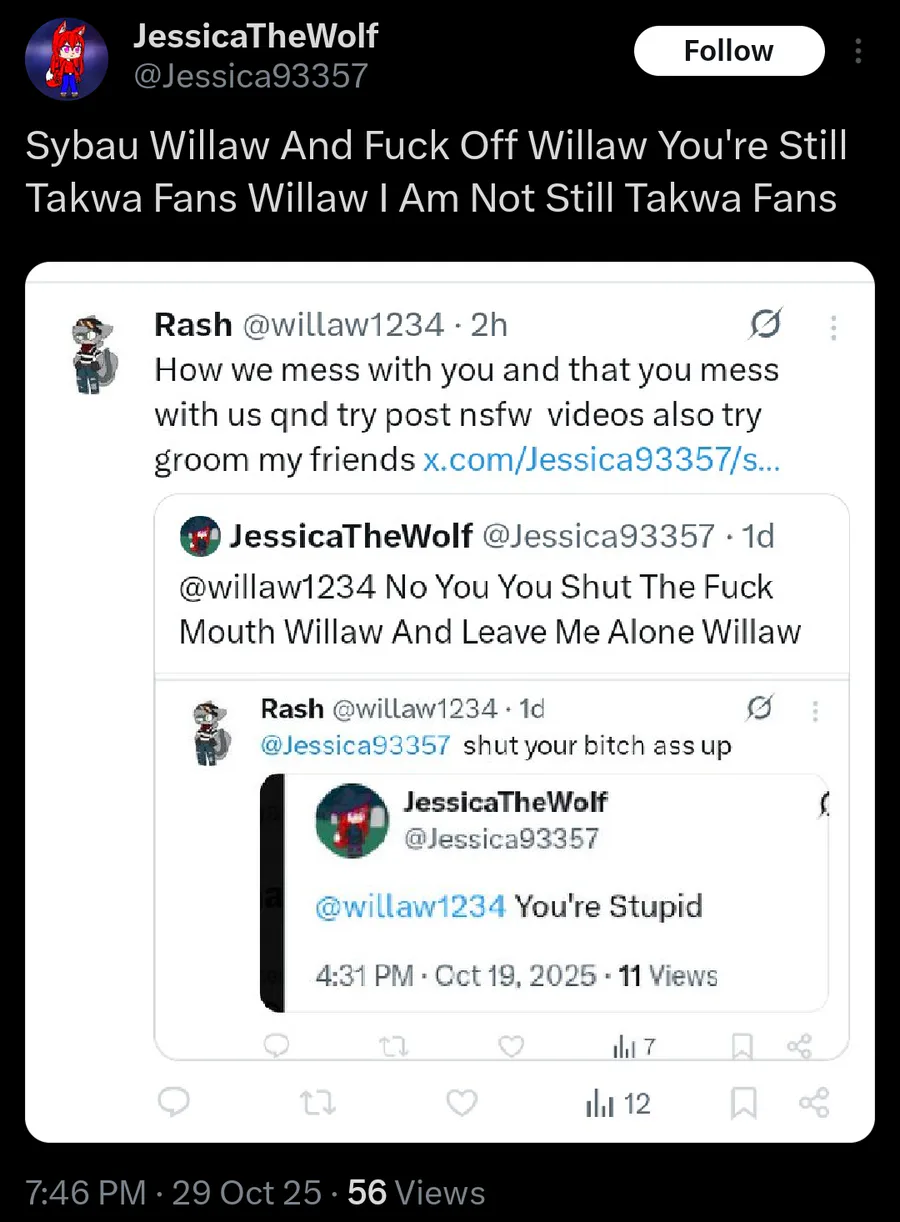
Task: Click Rash's avatar on the 2h post
Action: click(97, 354)
